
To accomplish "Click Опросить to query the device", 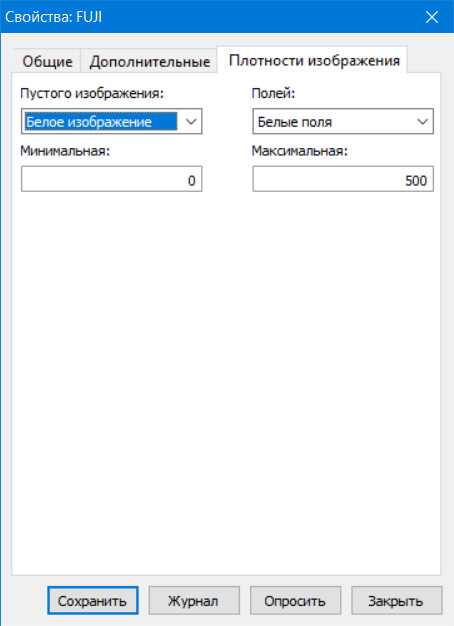I will point(295,600).
